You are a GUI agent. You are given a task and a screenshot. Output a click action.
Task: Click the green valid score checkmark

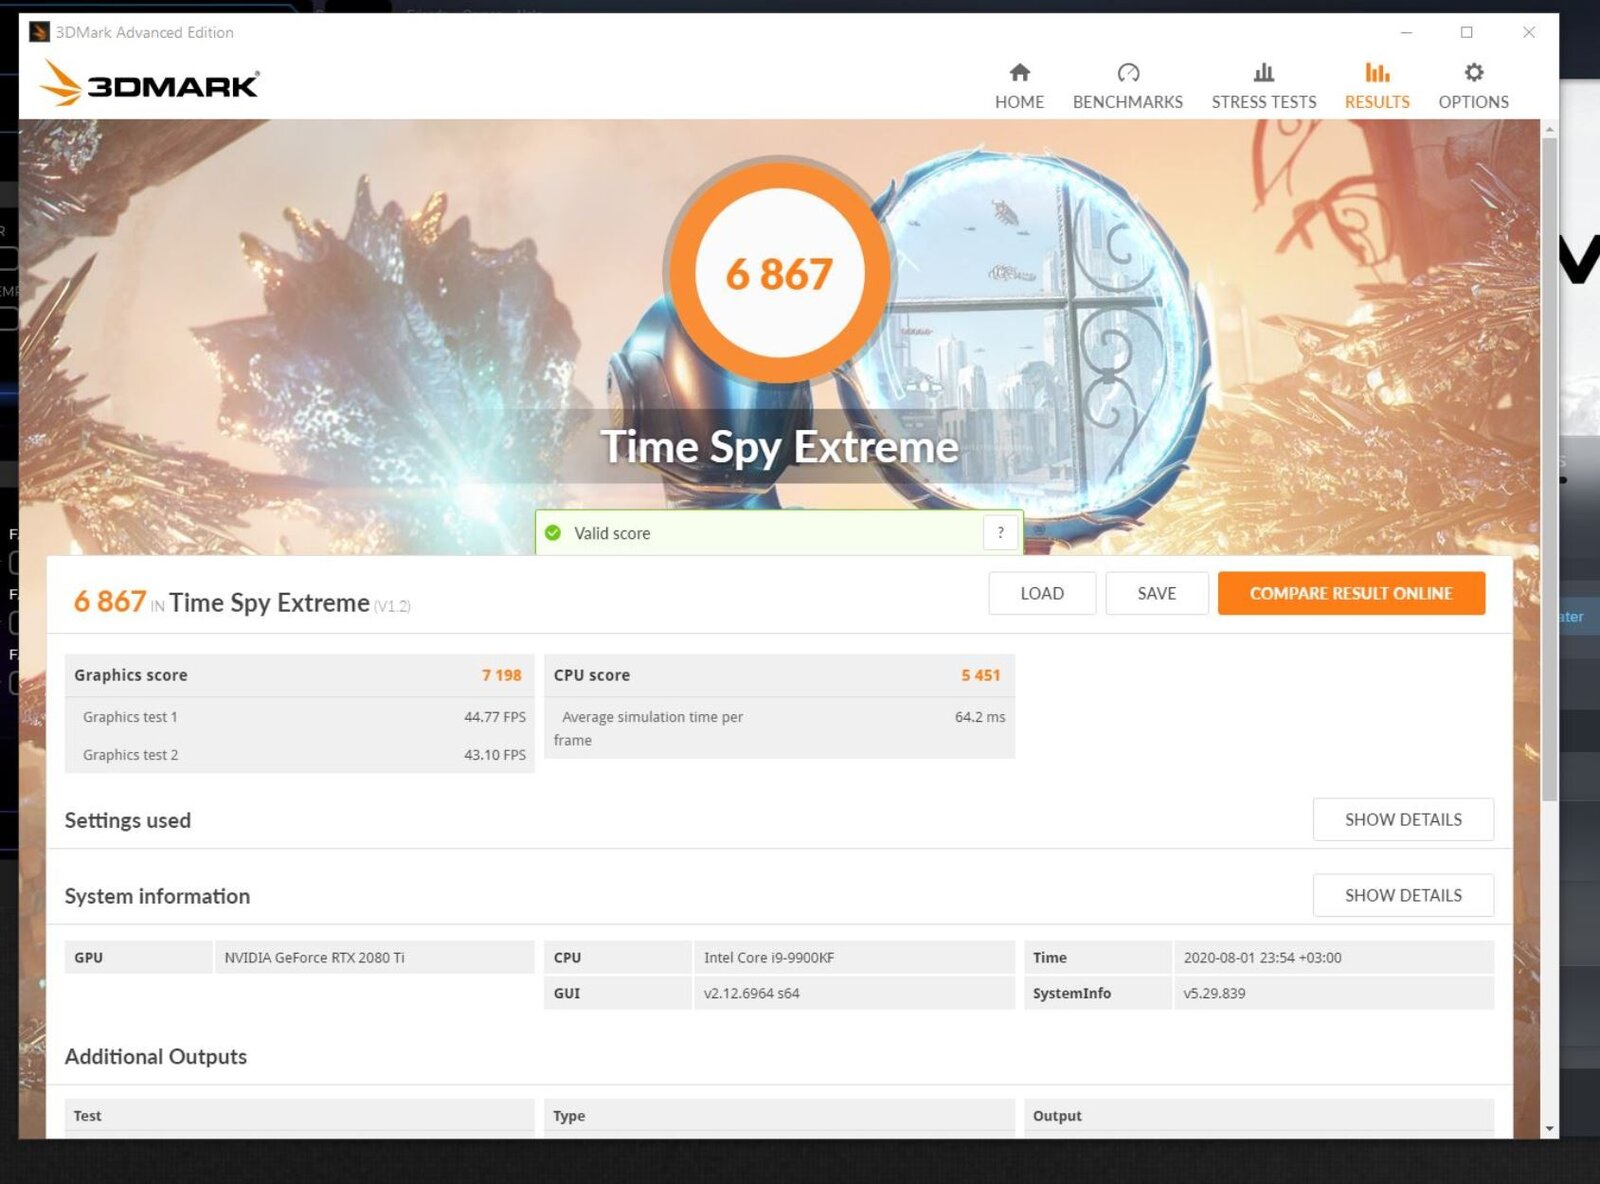click(x=553, y=533)
